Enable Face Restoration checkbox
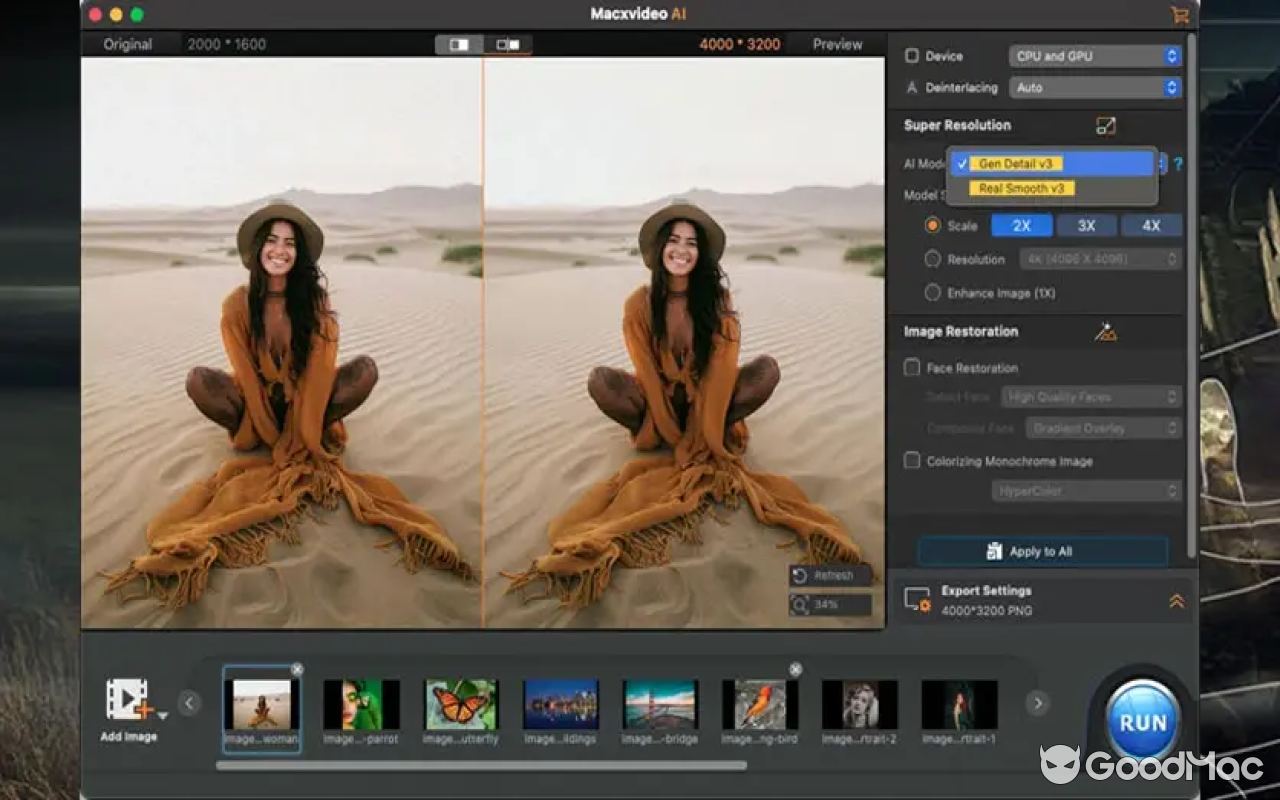 coord(912,368)
